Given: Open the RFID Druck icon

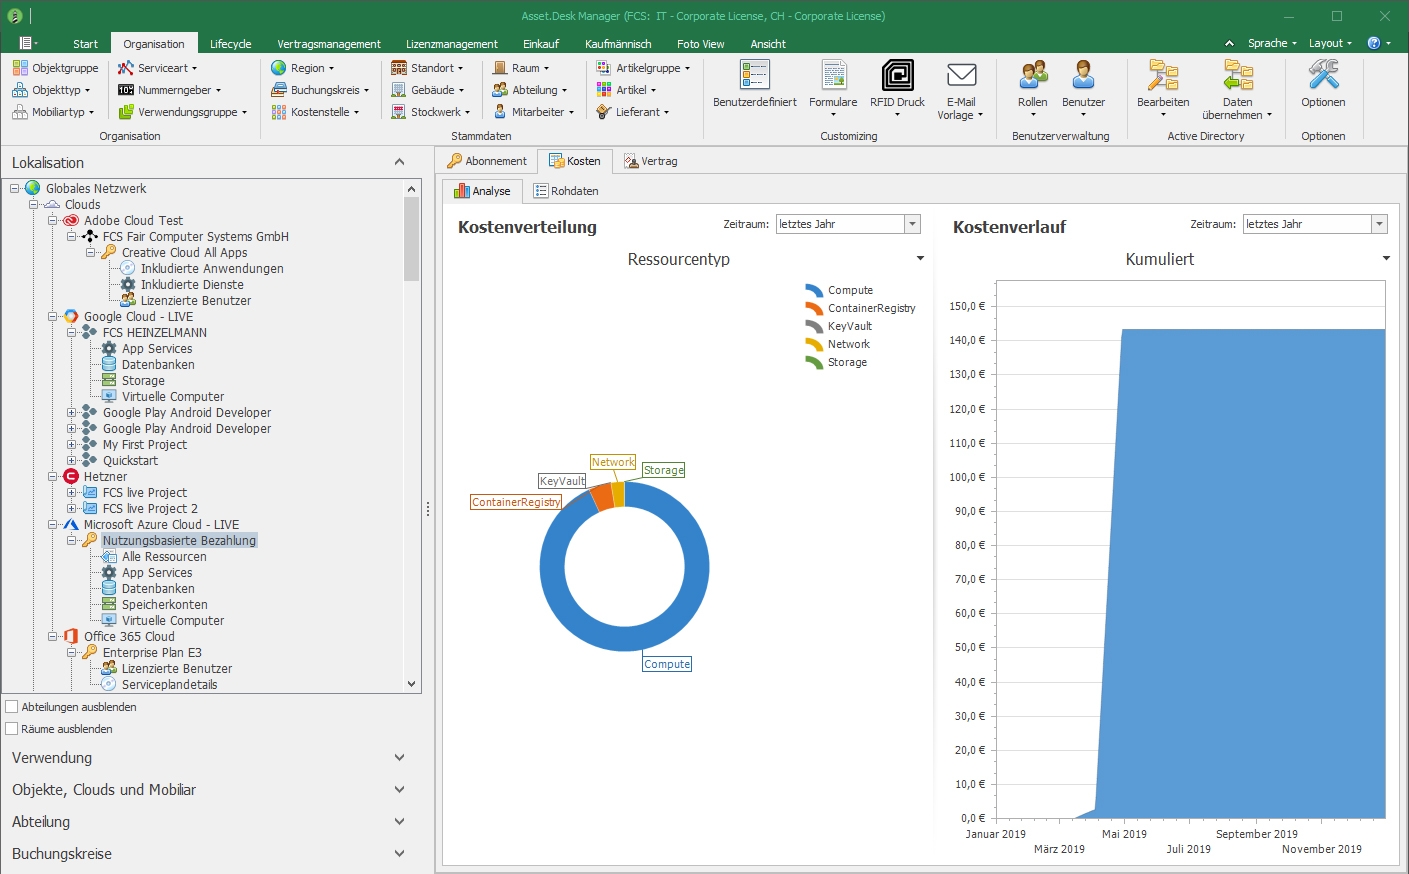Looking at the screenshot, I should tap(897, 77).
